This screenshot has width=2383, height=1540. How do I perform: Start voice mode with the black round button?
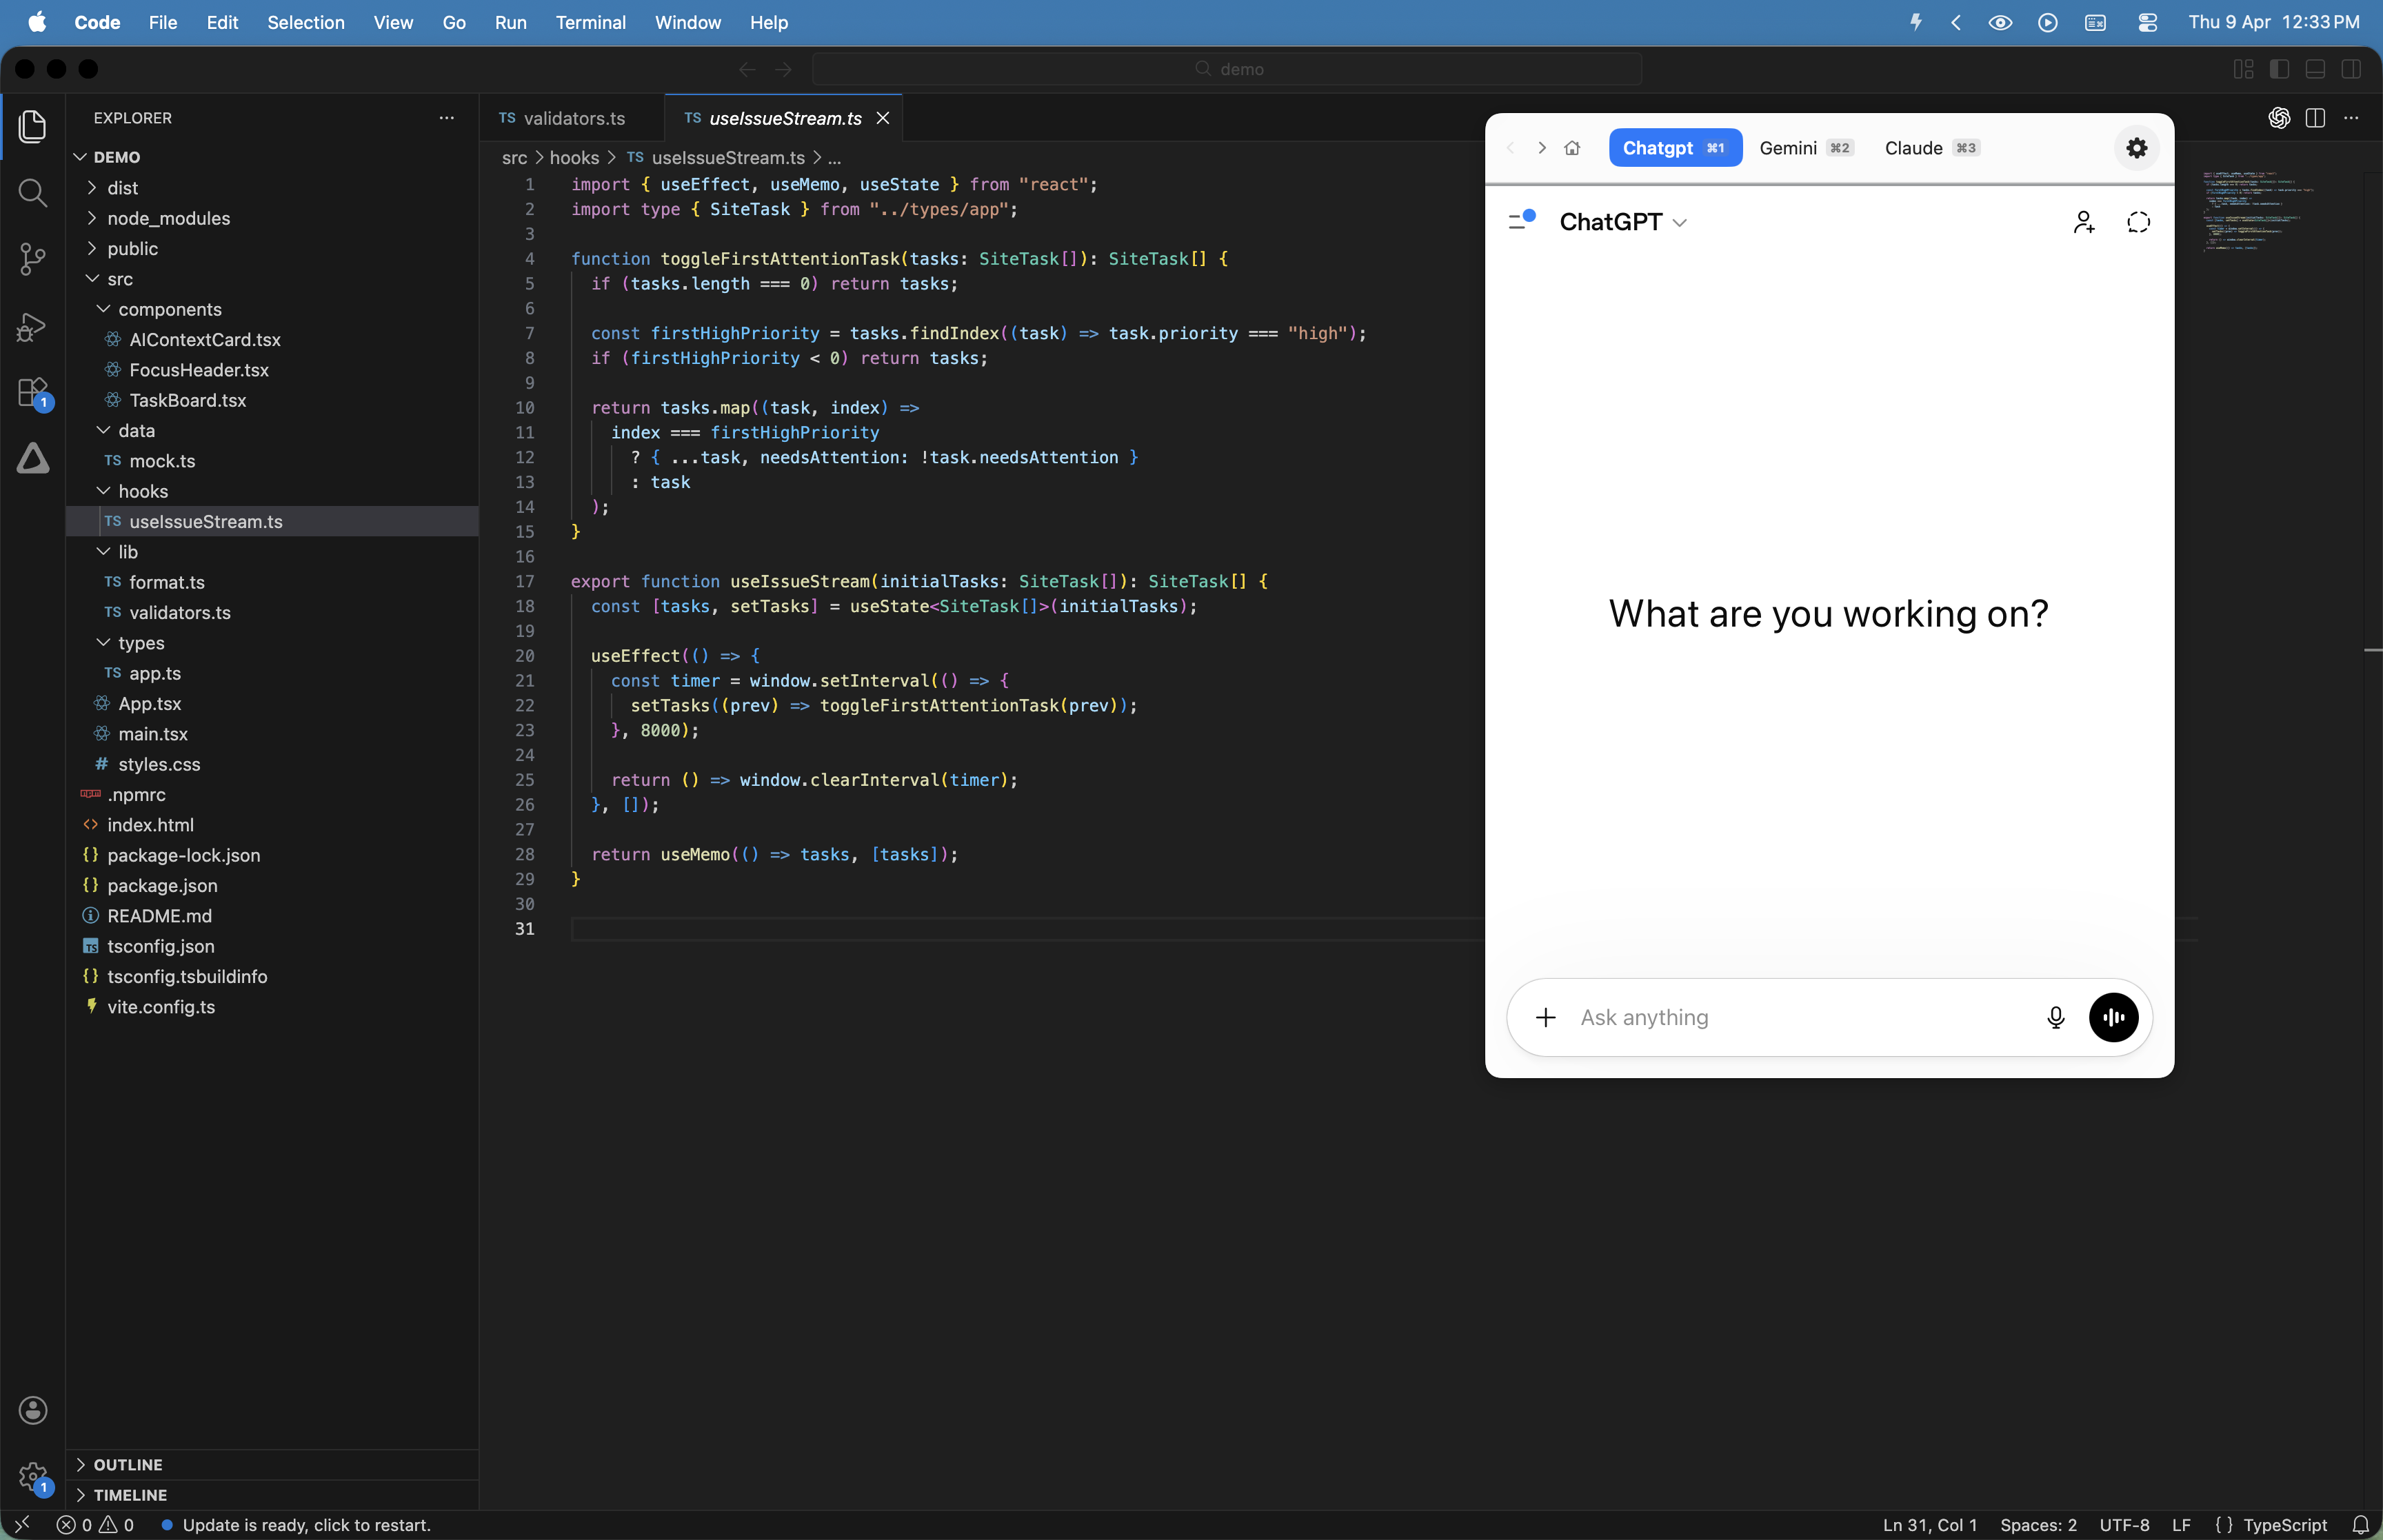(x=2113, y=1017)
